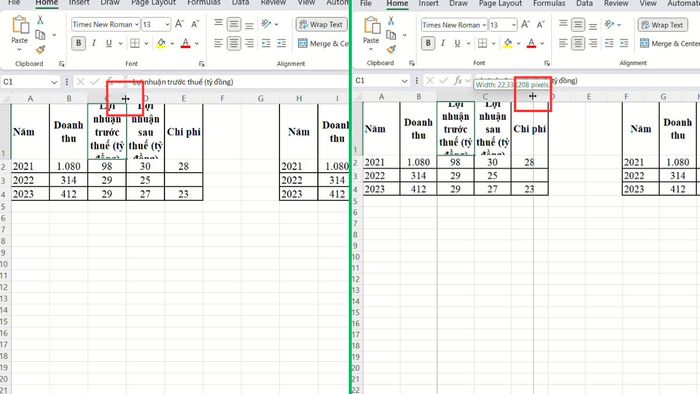700x394 pixels.
Task: Align text right in the left window
Action: [x=250, y=43]
